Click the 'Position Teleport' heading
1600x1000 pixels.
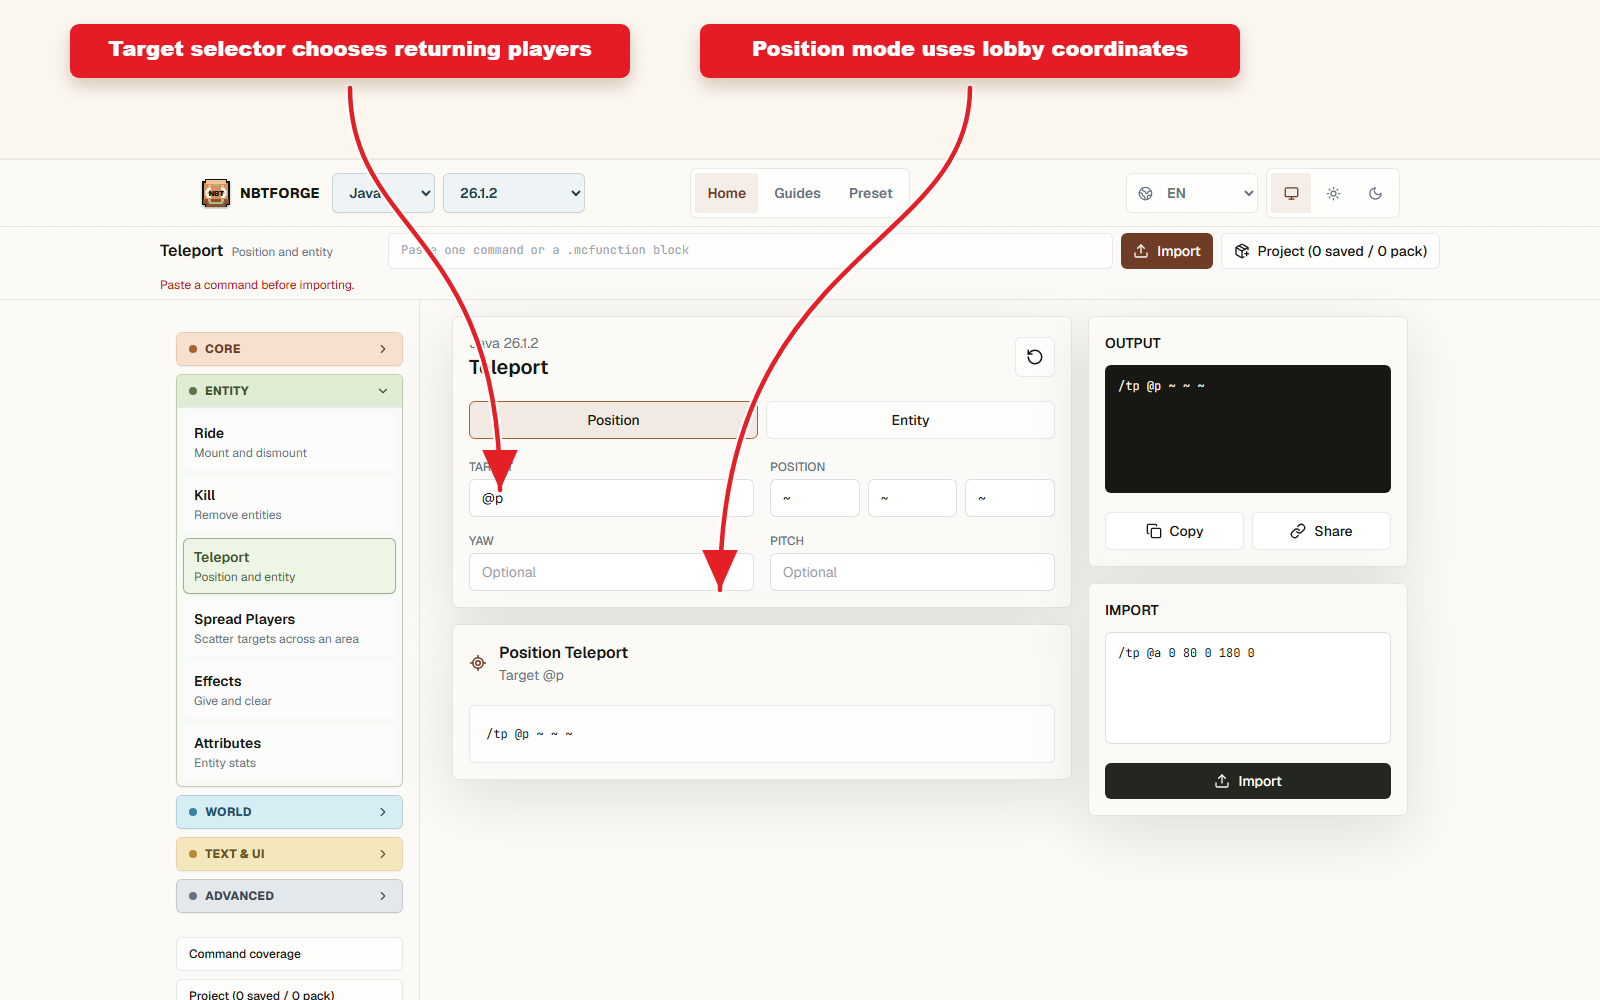point(563,652)
